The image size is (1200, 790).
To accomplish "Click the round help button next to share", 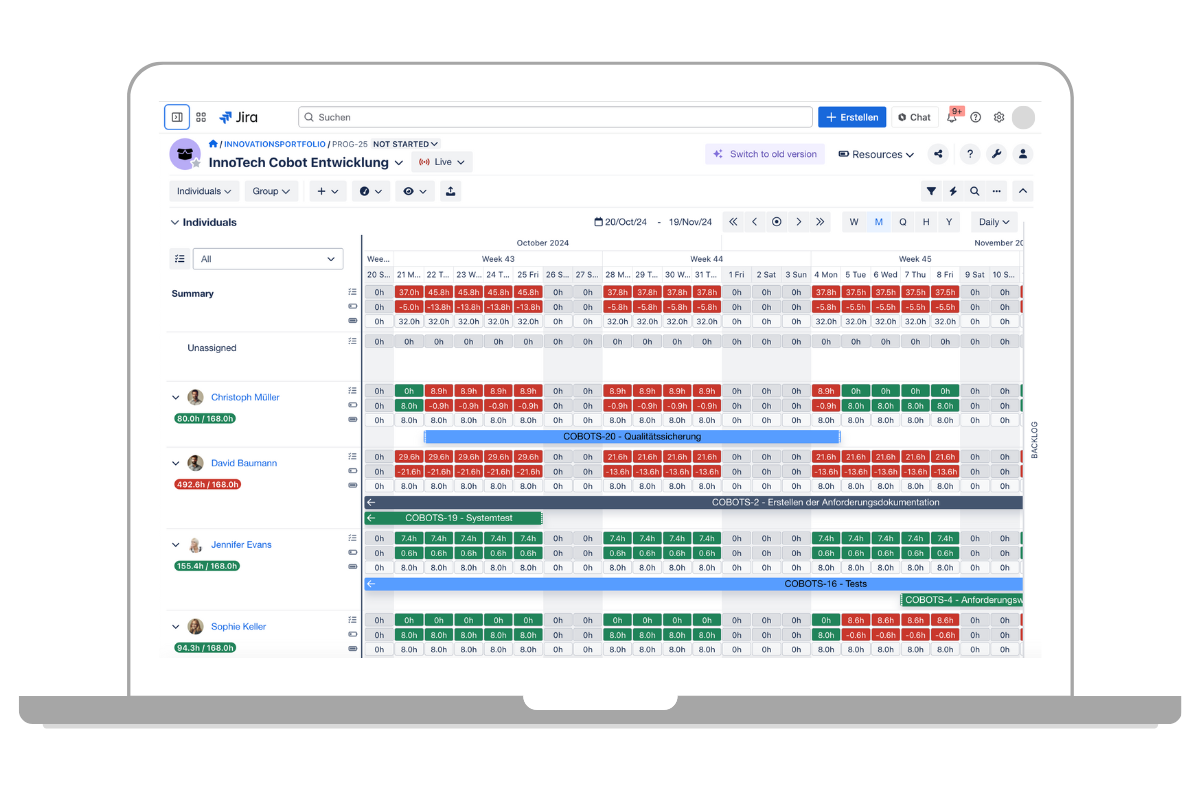I will pyautogui.click(x=969, y=154).
